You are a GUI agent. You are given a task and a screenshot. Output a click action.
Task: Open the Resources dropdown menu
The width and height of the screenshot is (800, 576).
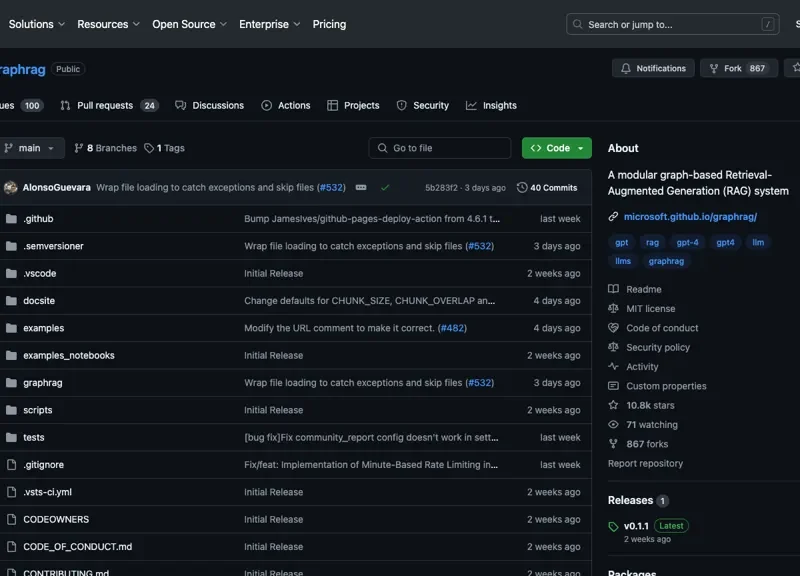click(x=108, y=24)
